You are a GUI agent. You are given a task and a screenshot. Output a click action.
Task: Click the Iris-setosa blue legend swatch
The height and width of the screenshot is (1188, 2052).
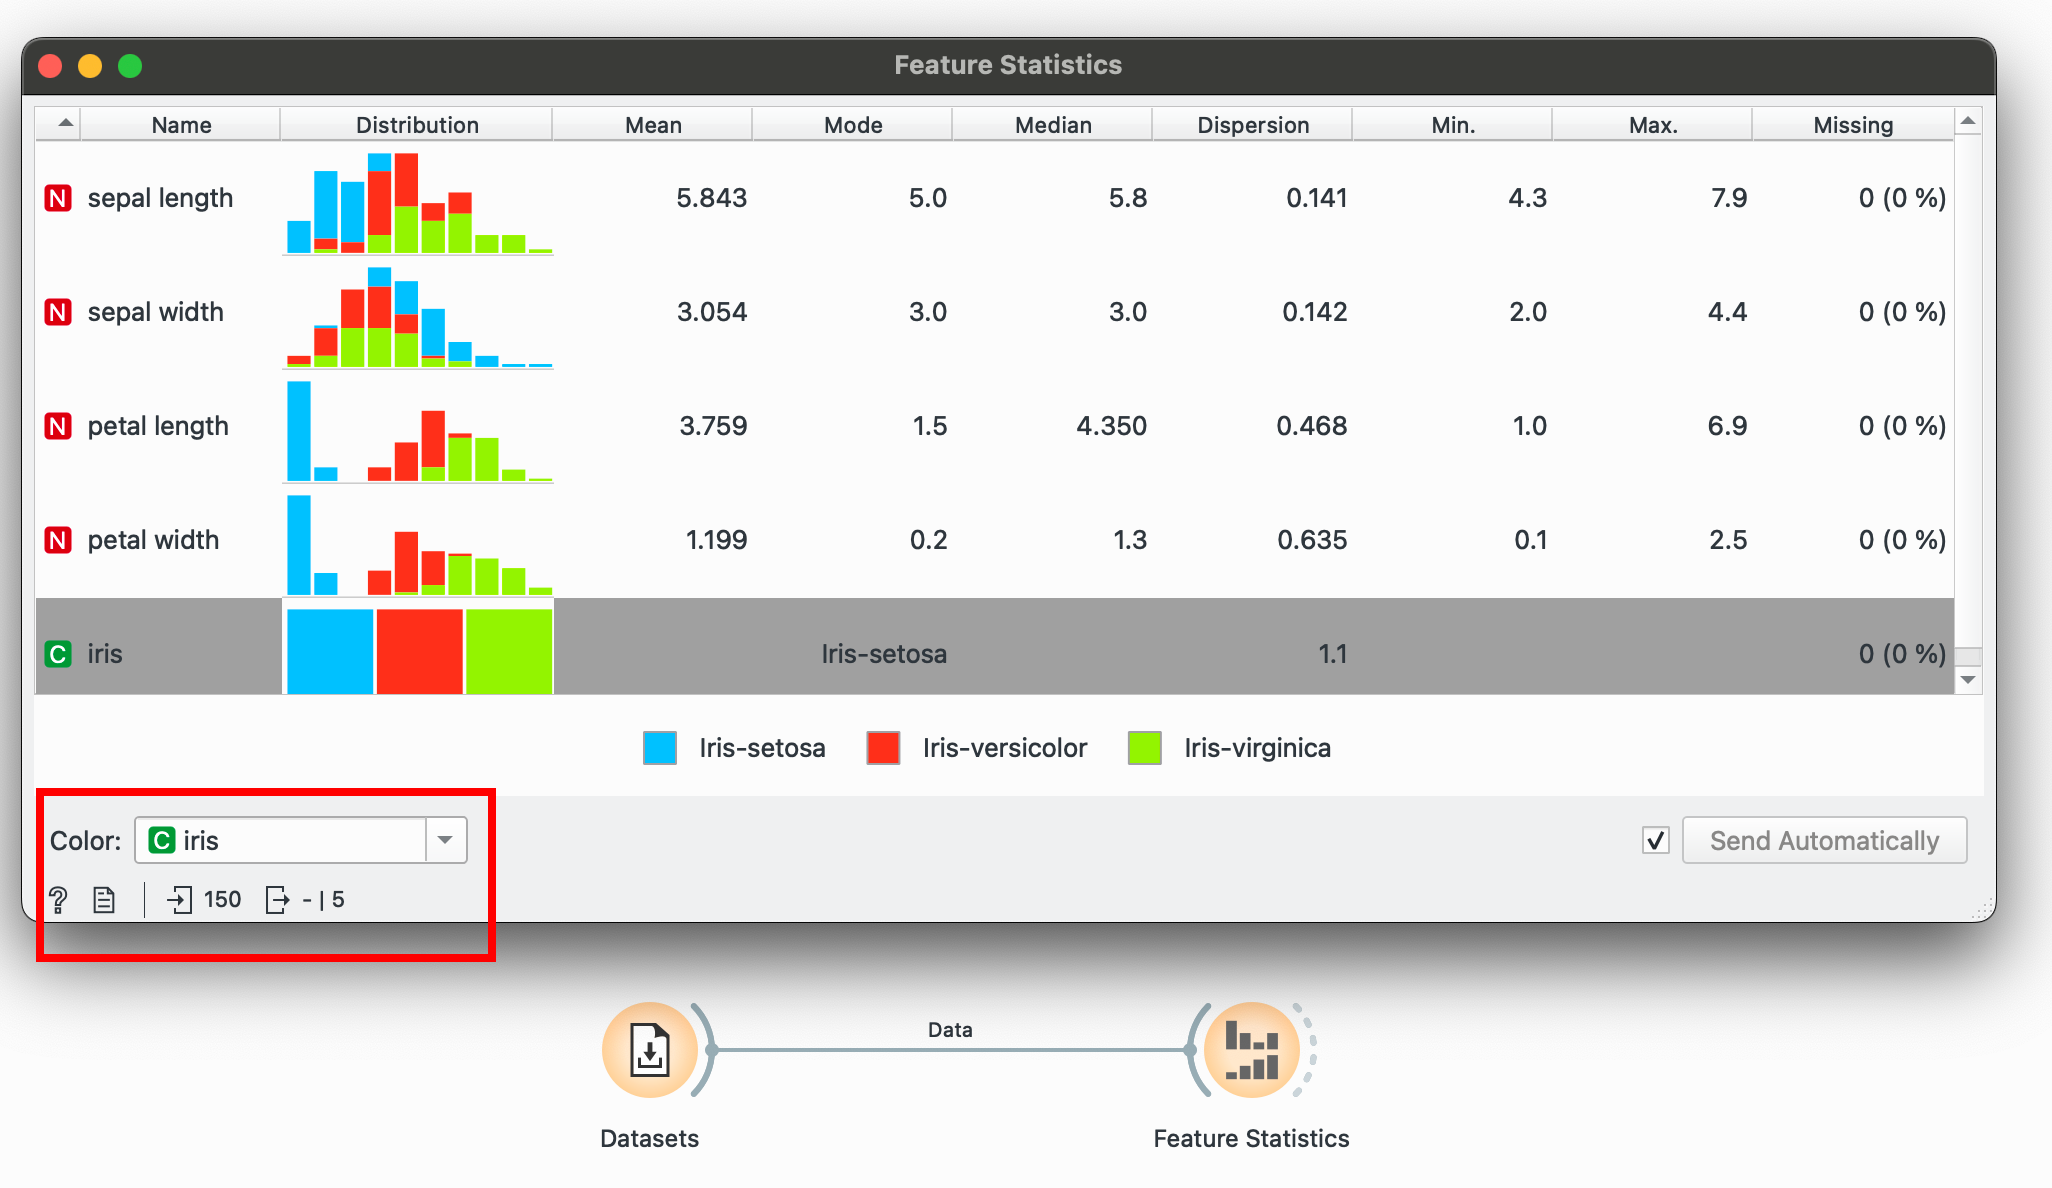point(660,748)
